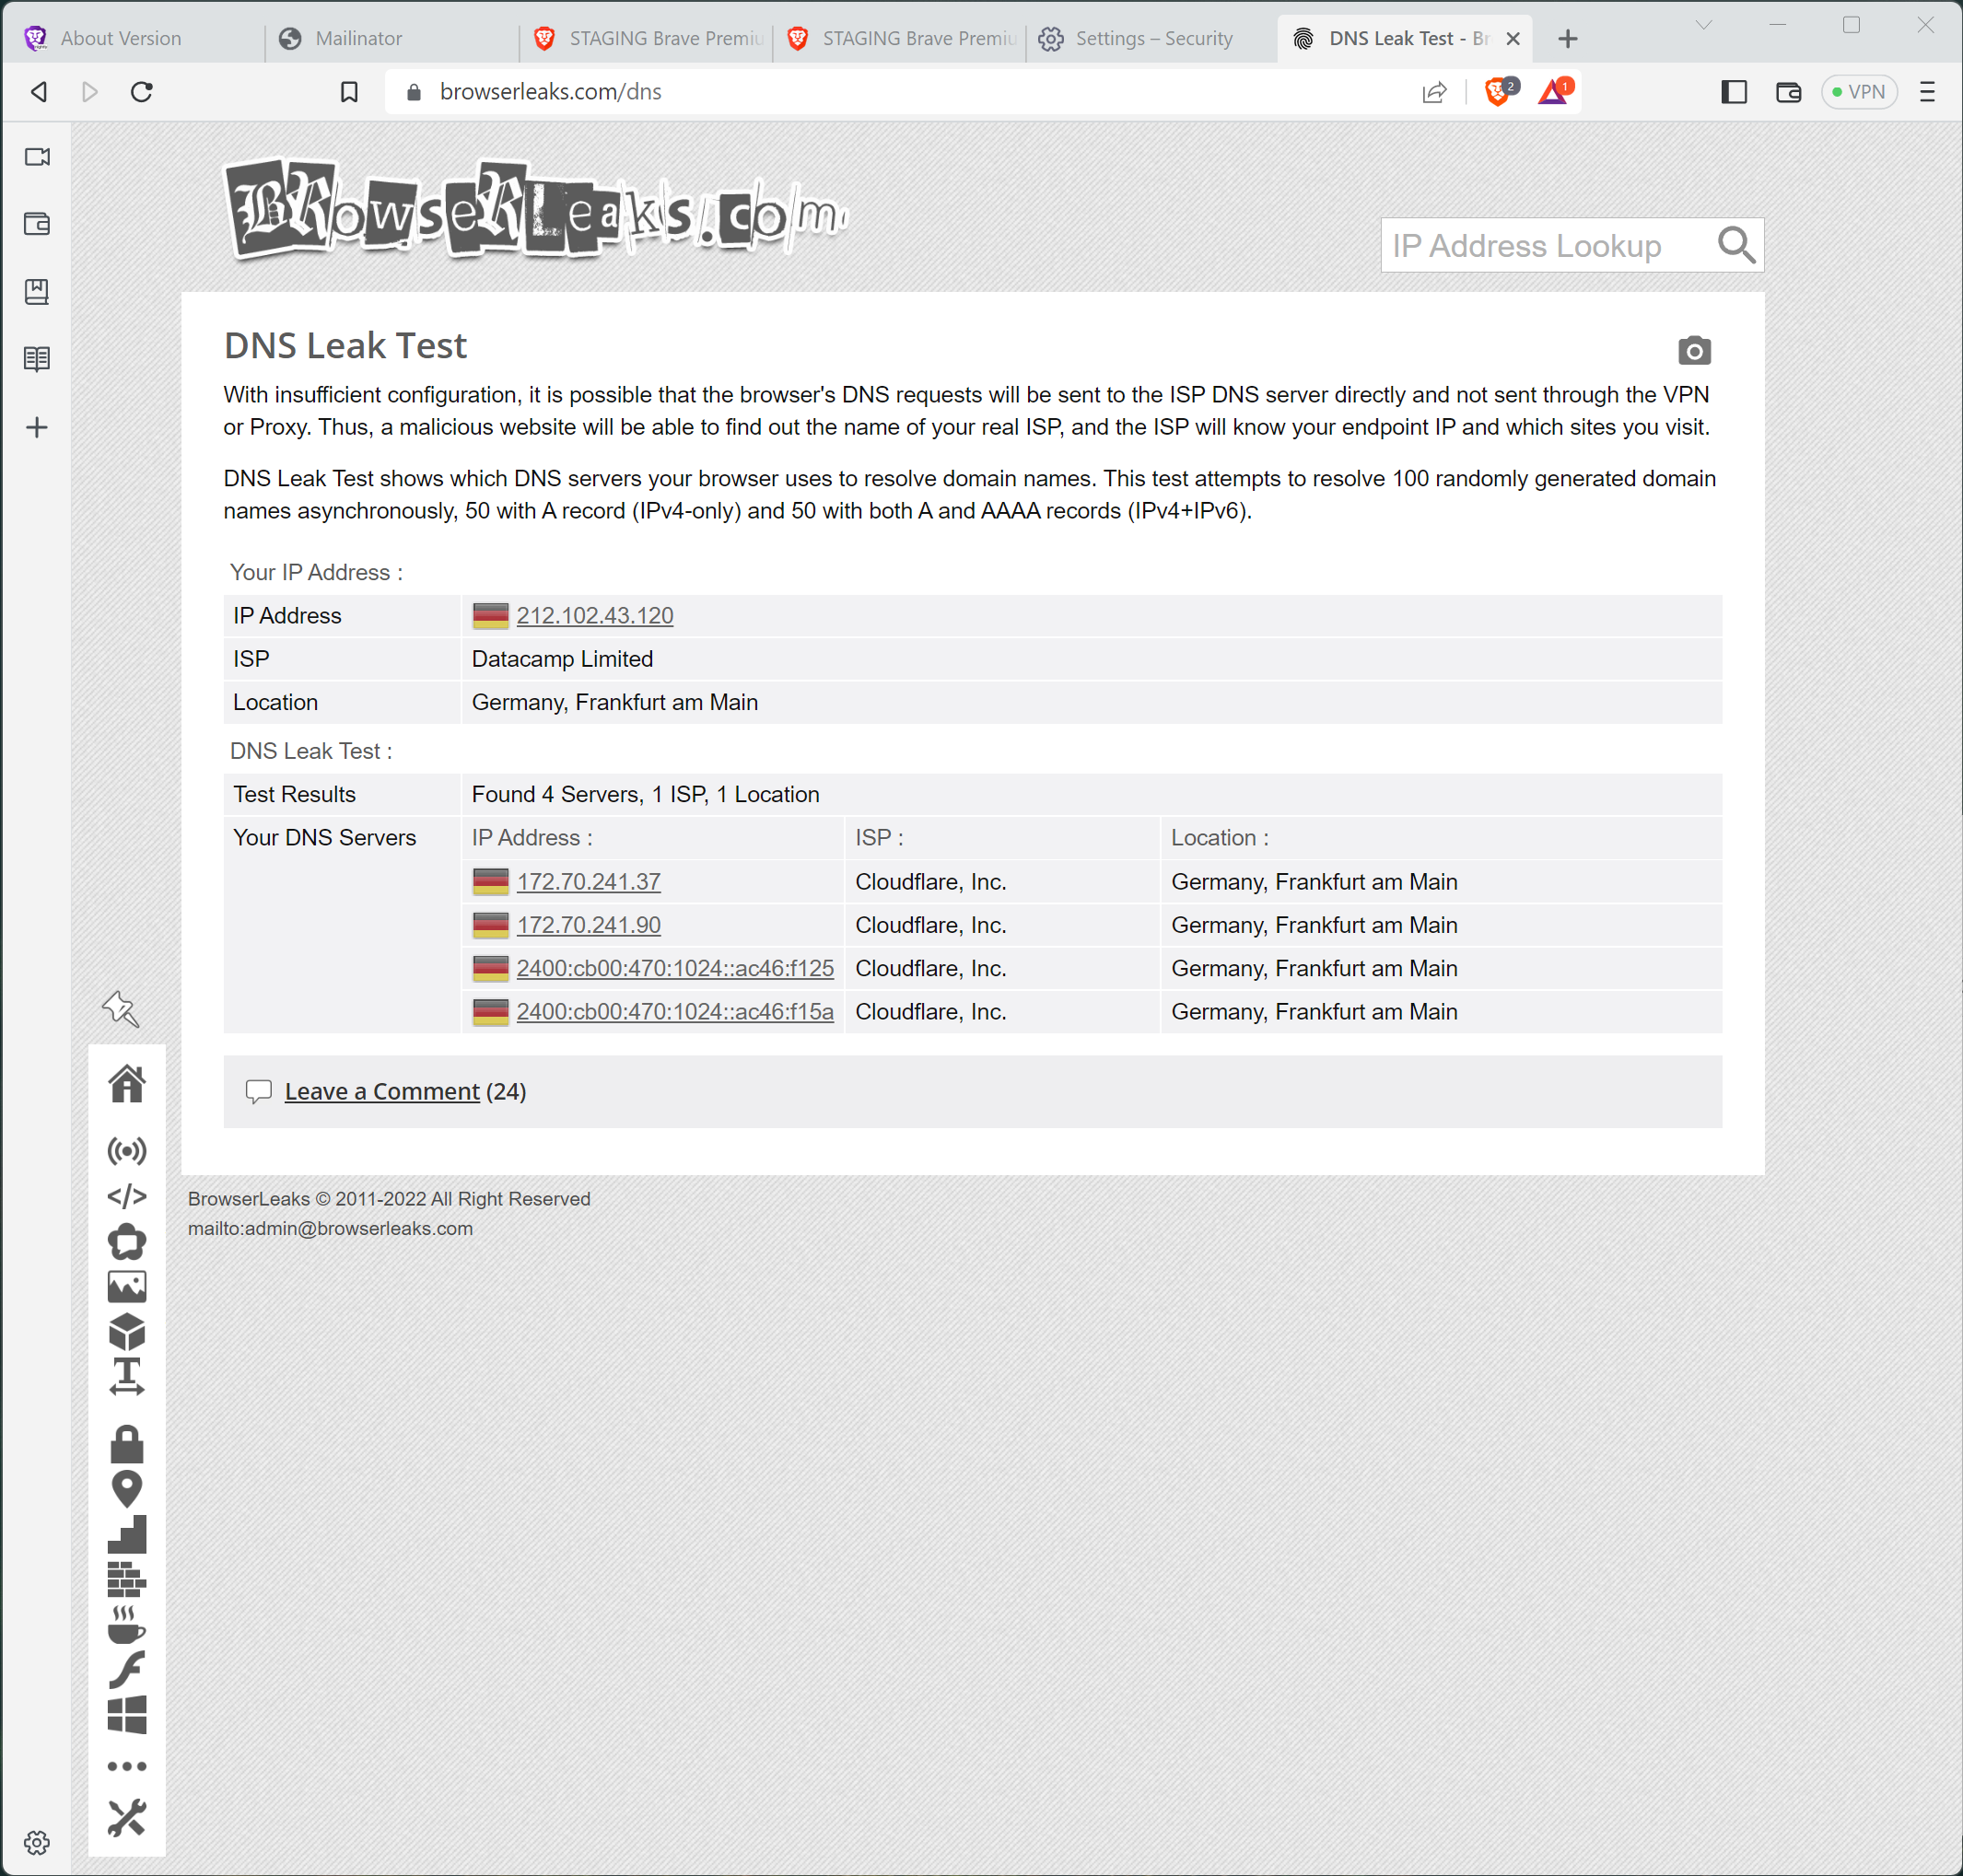Open the Brave hamburger menu
The image size is (1963, 1876).
[x=1928, y=91]
